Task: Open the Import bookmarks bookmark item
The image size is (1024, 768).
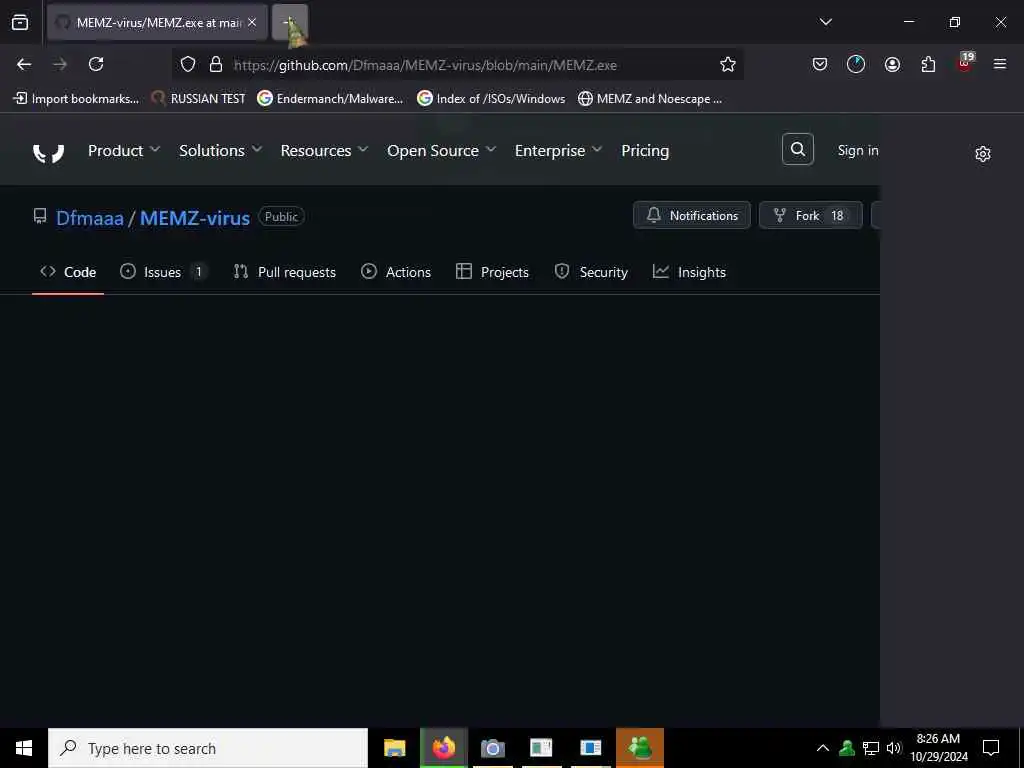Action: tap(76, 99)
